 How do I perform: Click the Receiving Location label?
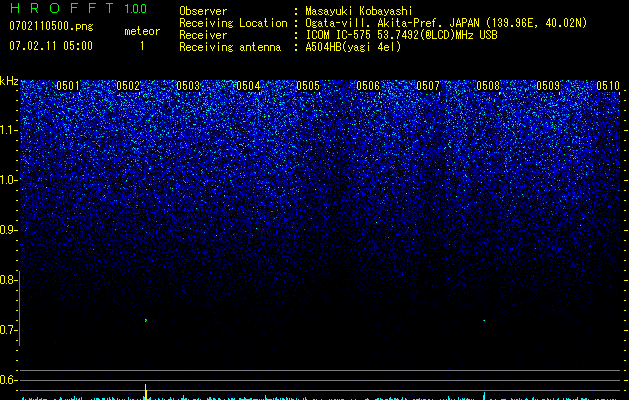233,23
